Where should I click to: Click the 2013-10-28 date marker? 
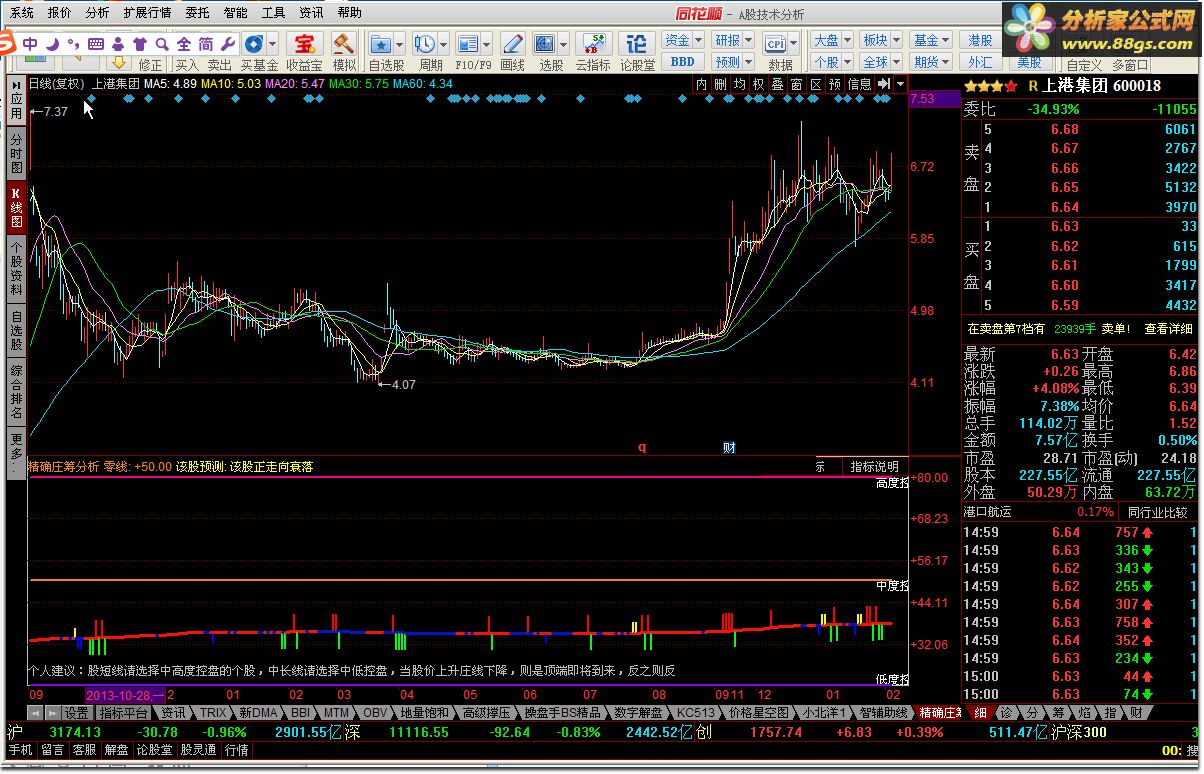click(x=127, y=694)
